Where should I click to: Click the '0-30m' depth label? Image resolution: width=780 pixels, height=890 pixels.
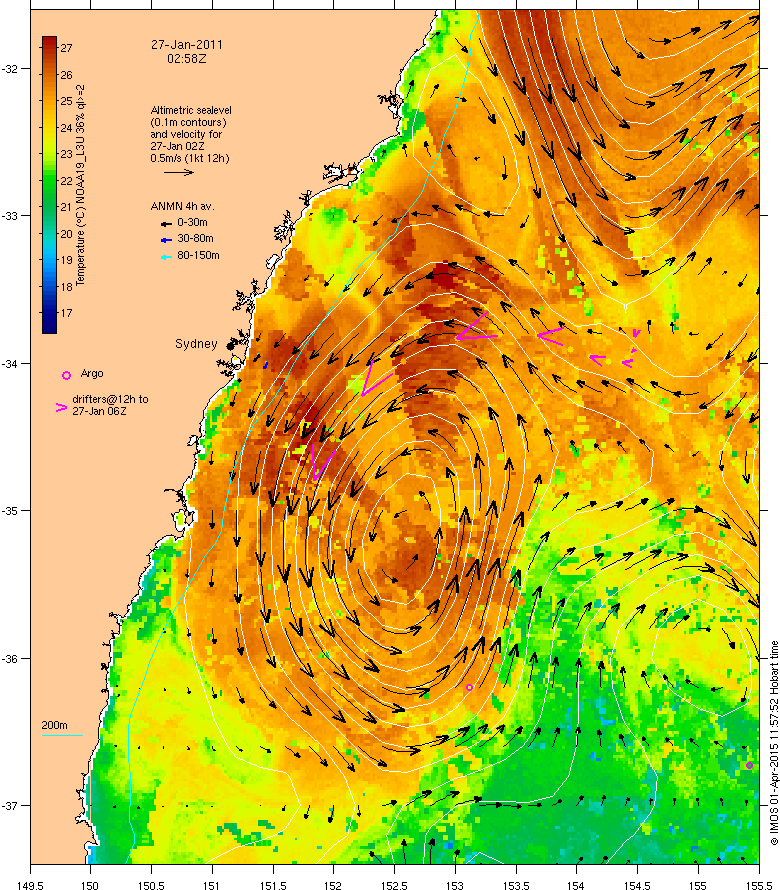click(192, 222)
